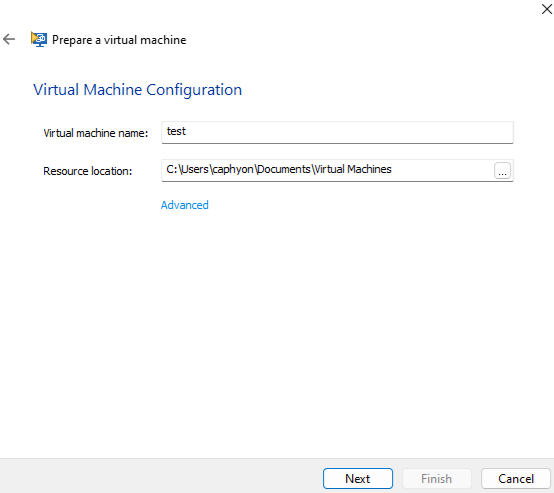Click the word 'test' in name field
Screen dimensions: 554x493
(176, 131)
